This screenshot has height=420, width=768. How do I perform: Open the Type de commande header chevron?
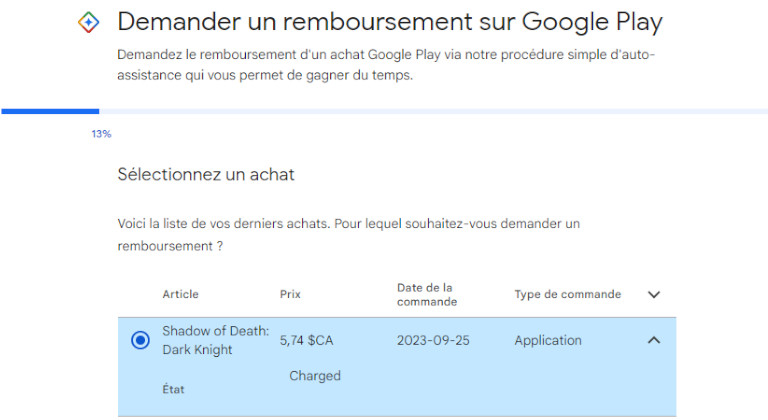(x=654, y=295)
